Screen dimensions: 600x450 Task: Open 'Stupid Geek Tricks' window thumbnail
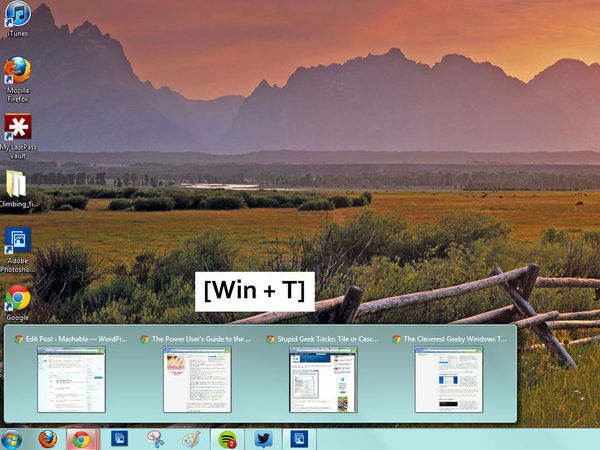pos(323,380)
